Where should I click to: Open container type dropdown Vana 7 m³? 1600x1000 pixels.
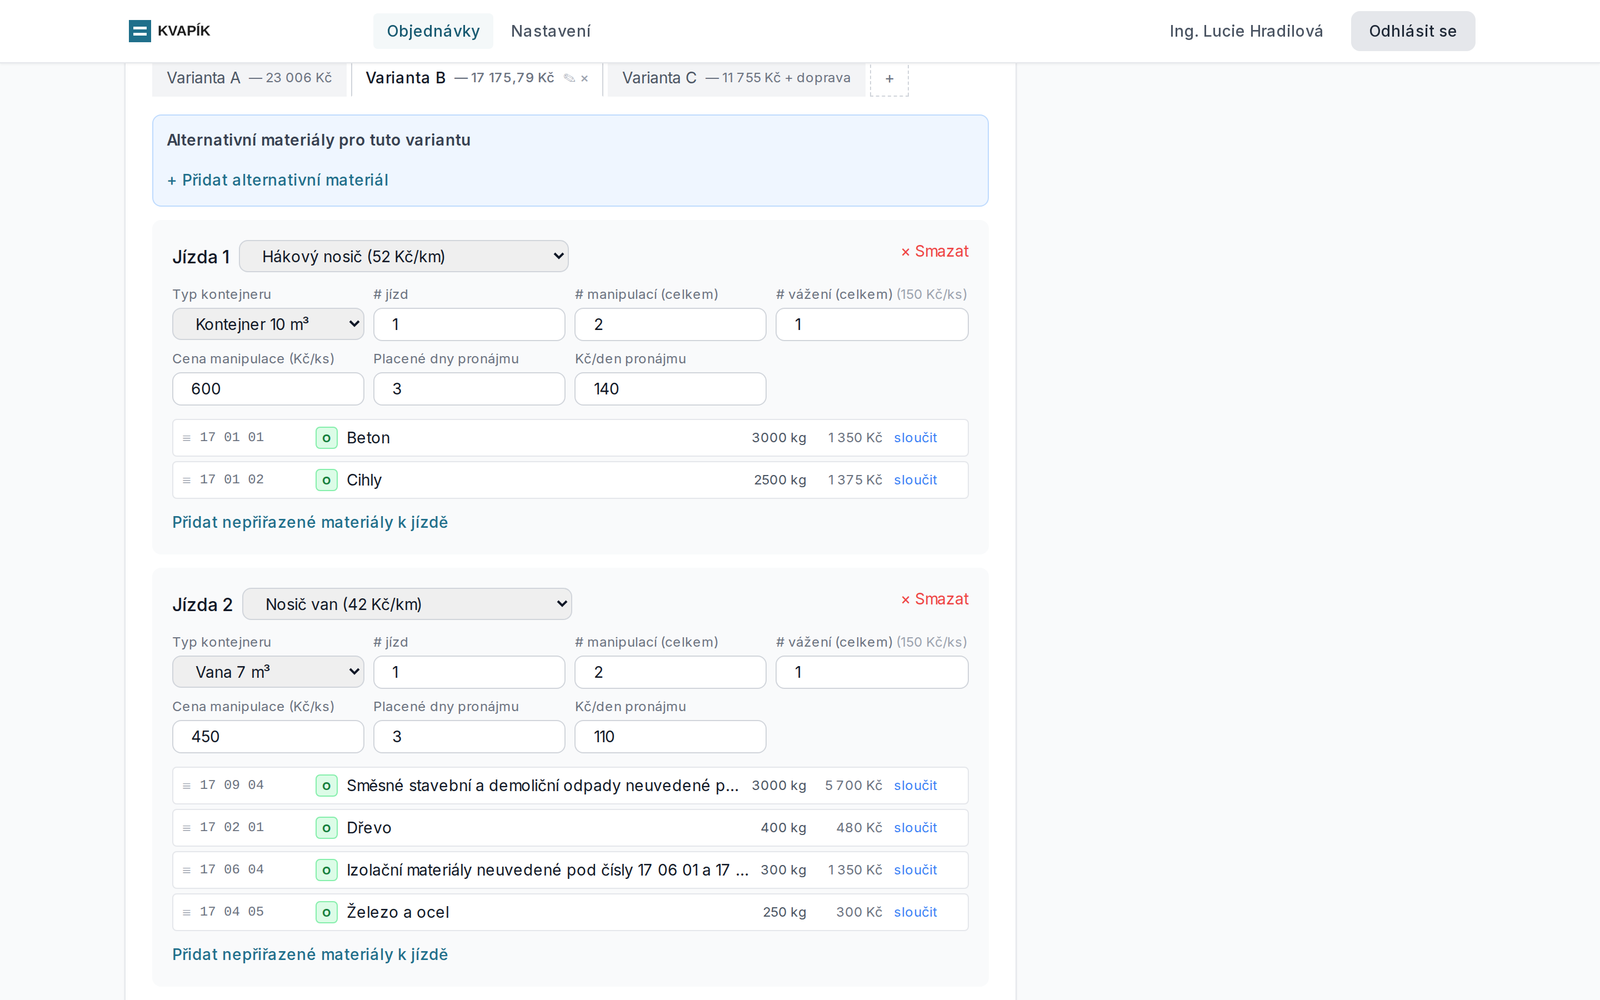click(x=268, y=672)
